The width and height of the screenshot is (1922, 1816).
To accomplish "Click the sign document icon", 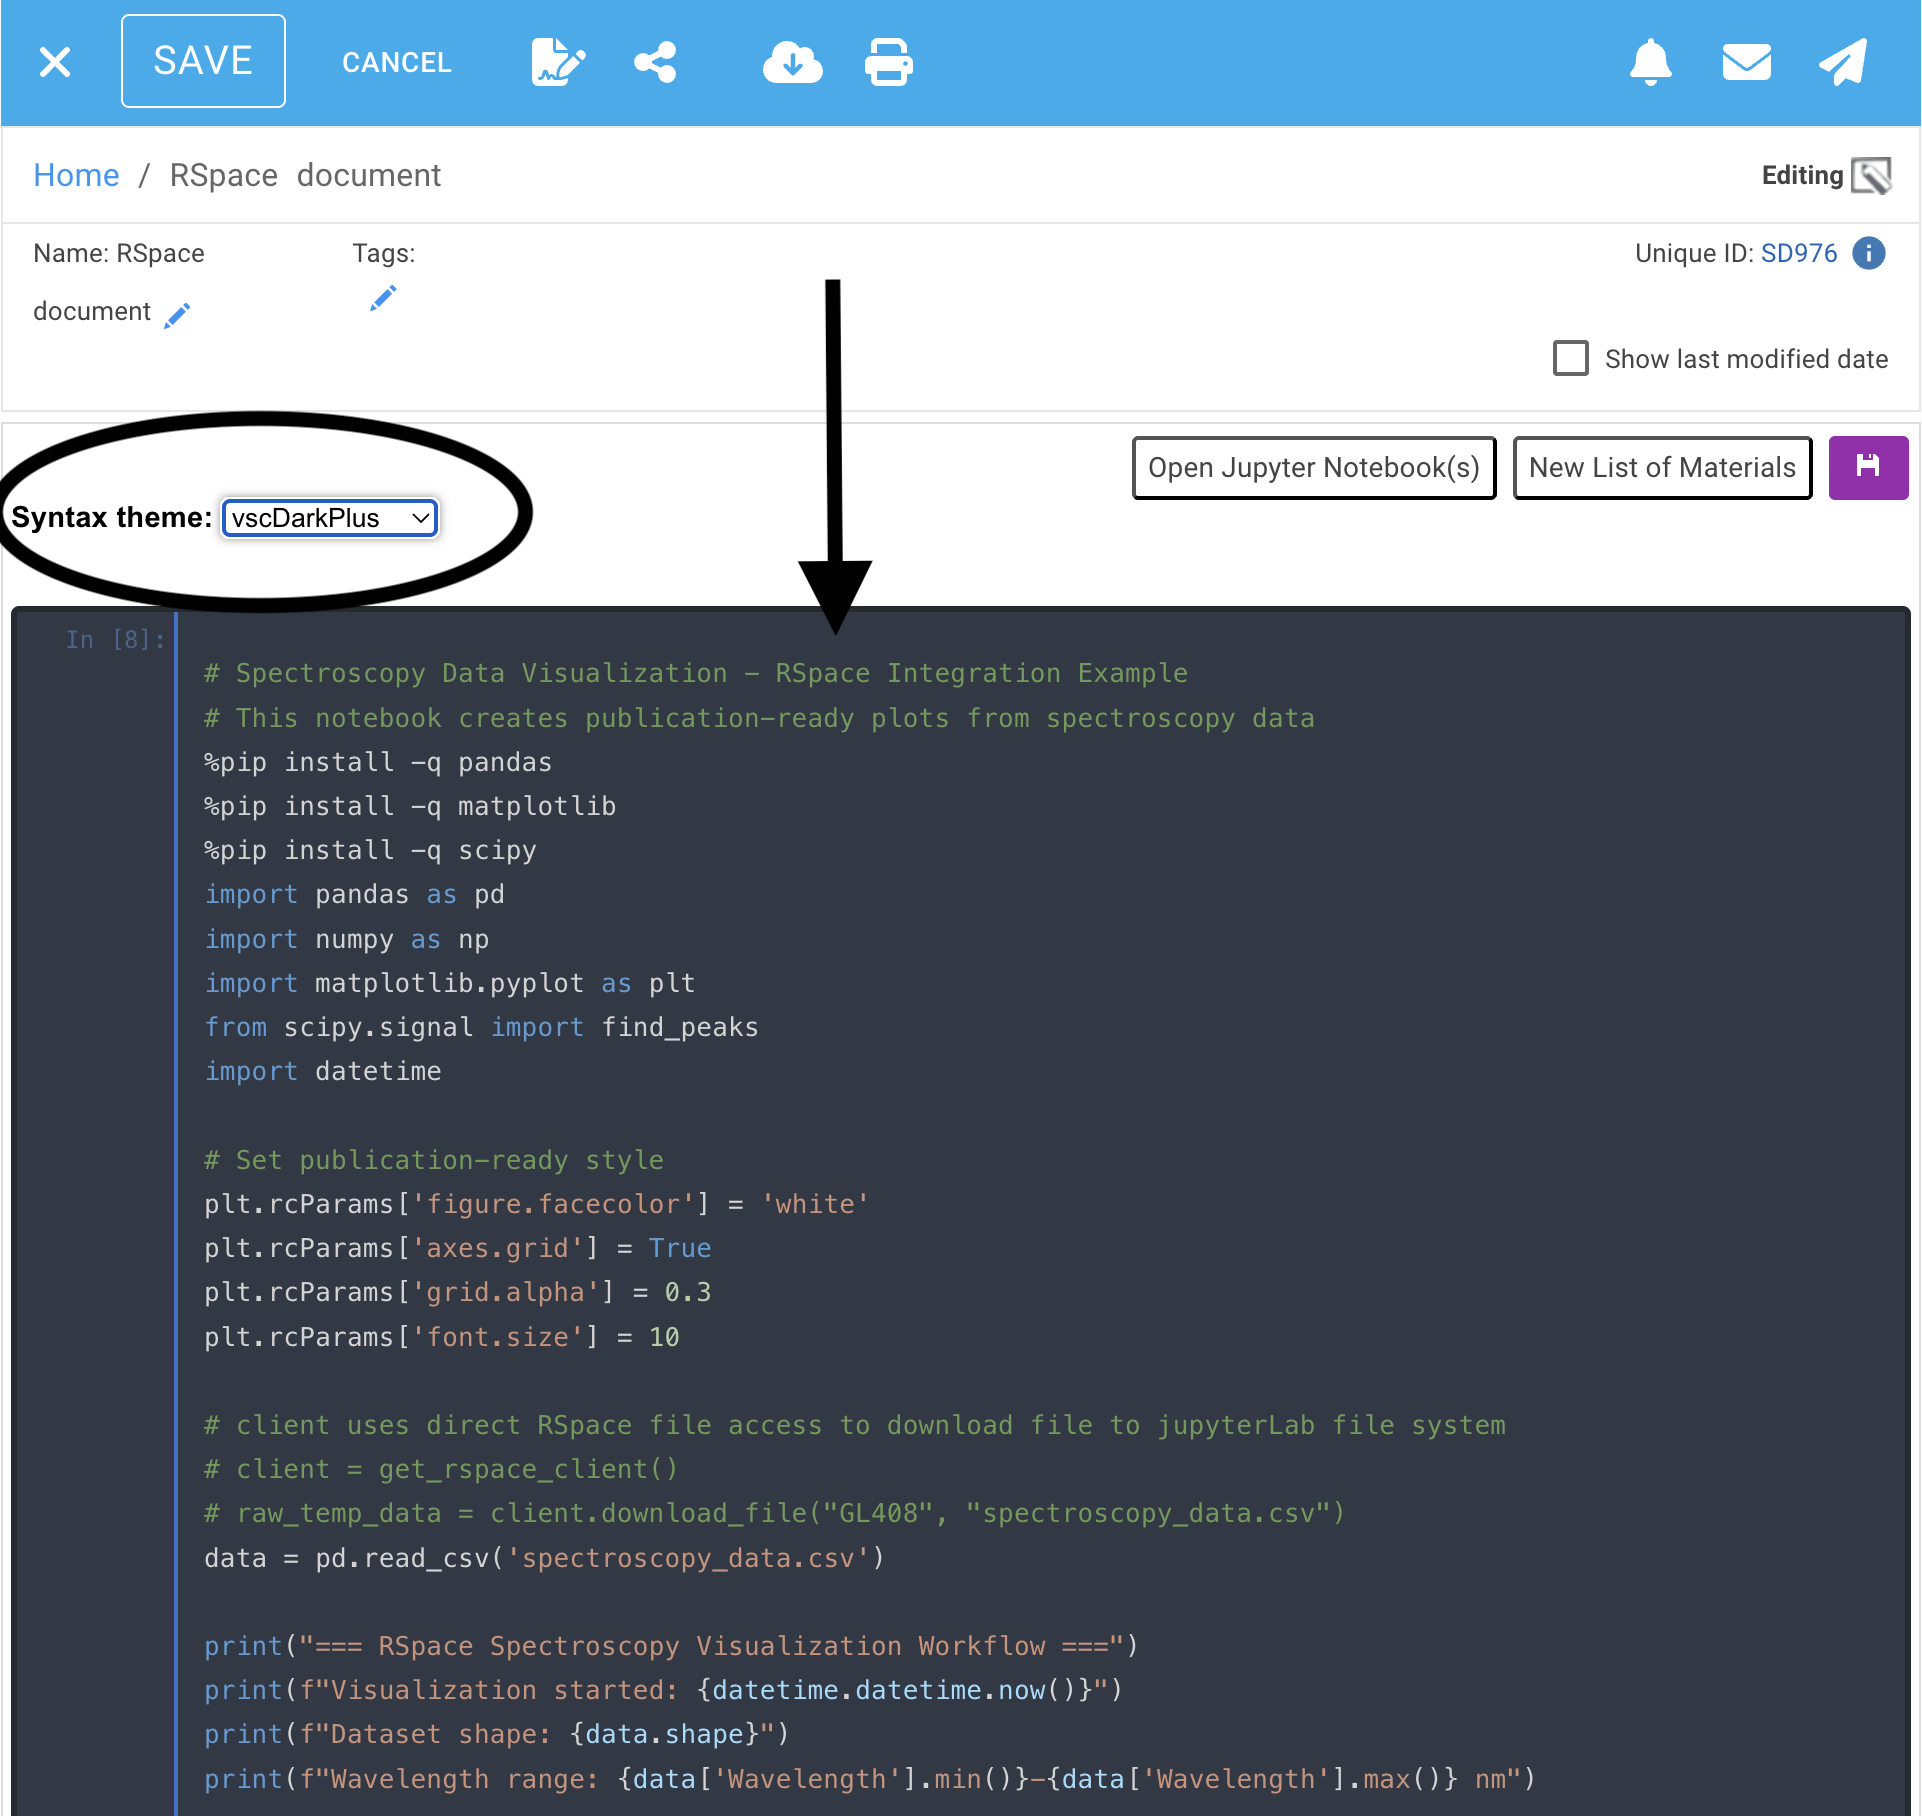I will pos(557,62).
